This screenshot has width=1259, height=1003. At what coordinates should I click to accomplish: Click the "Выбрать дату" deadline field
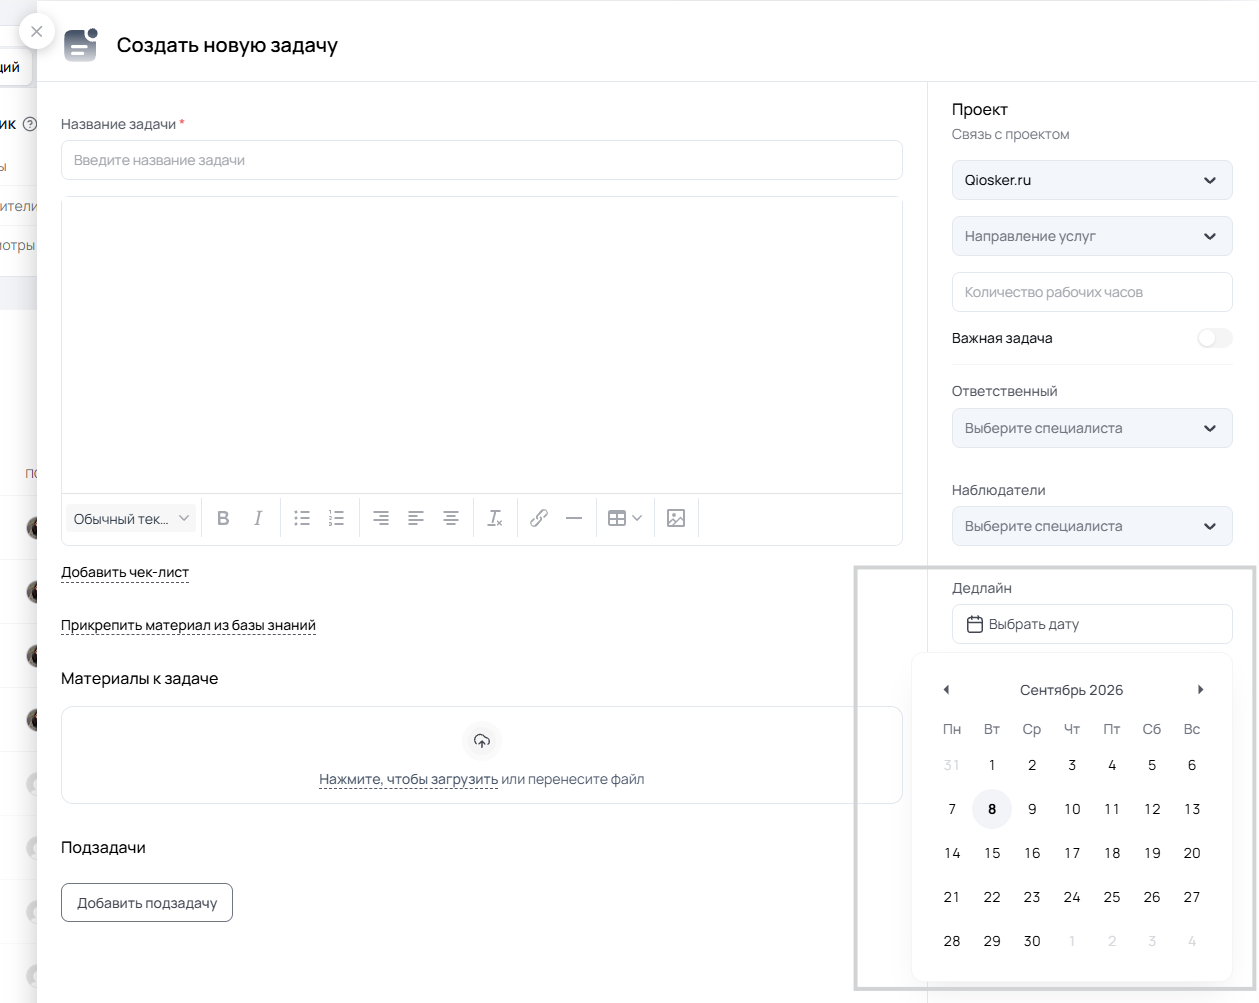[x=1092, y=624]
